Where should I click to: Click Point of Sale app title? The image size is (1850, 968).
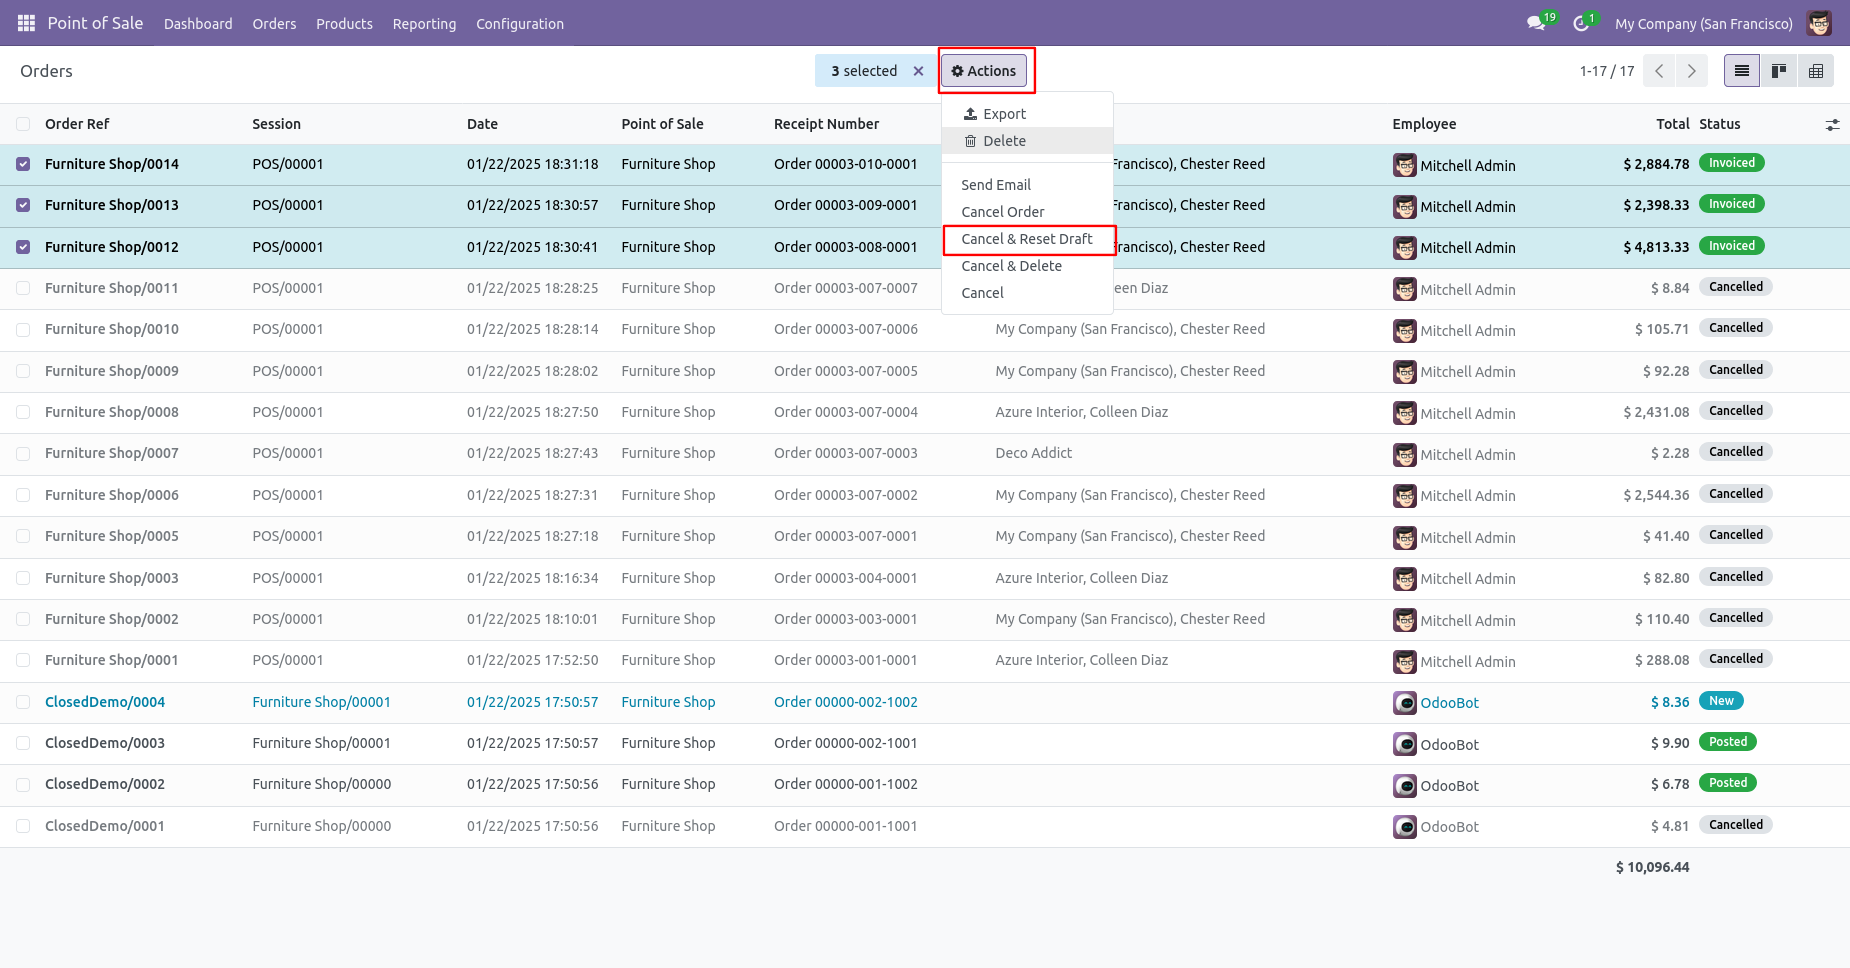[95, 23]
